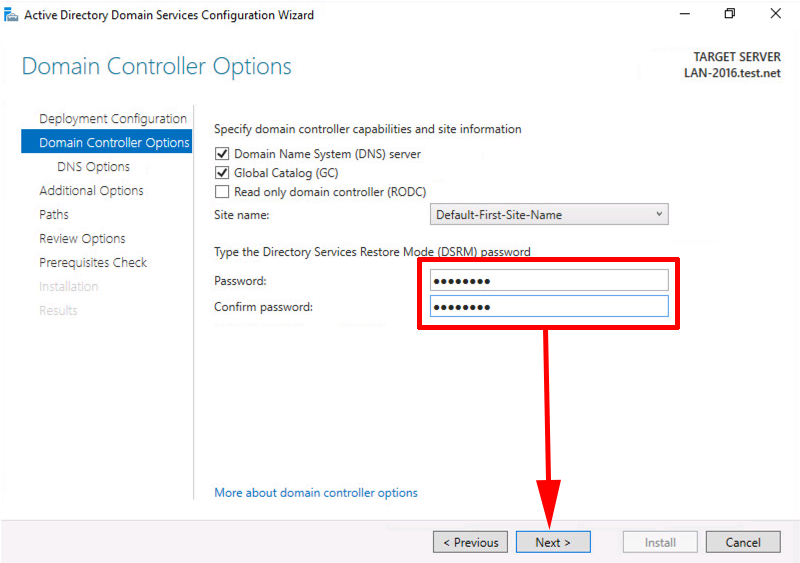The width and height of the screenshot is (800, 563).
Task: Click the wizard app icon in title bar
Action: (x=11, y=15)
